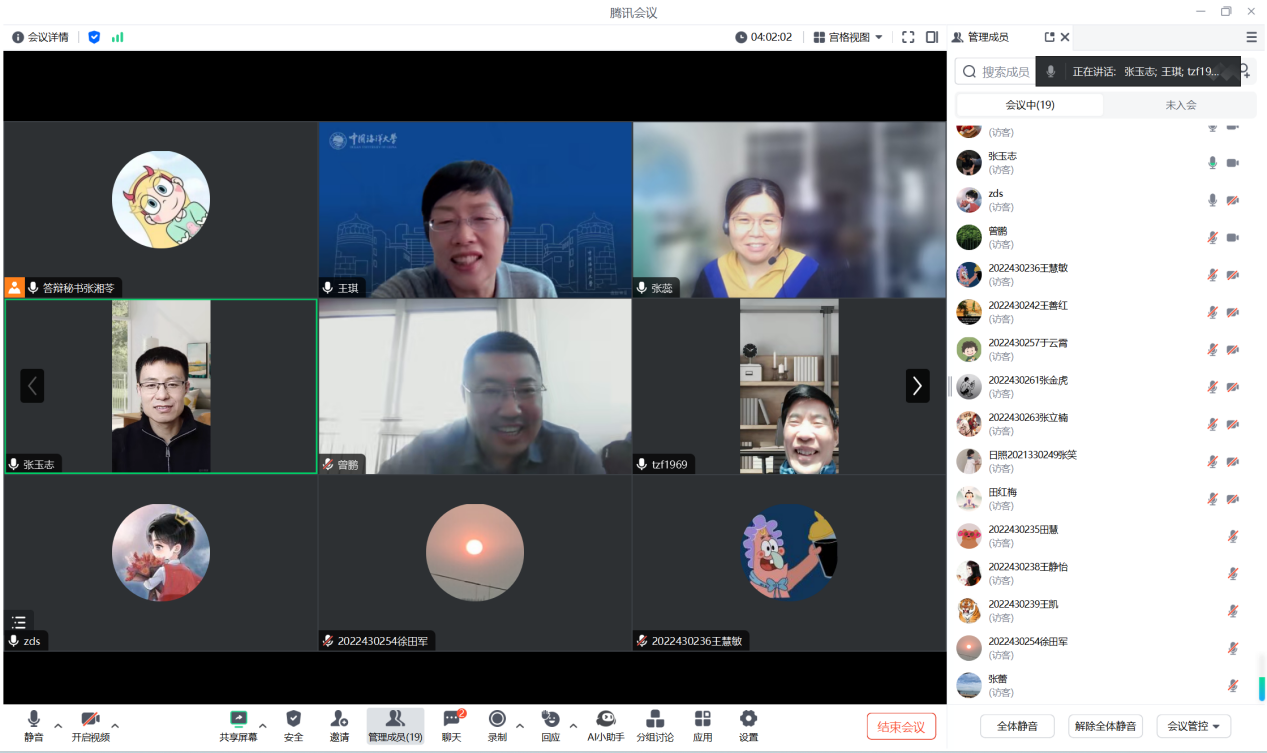Expand the arrow next to 共享屏幕
This screenshot has height=753, width=1267.
click(263, 726)
